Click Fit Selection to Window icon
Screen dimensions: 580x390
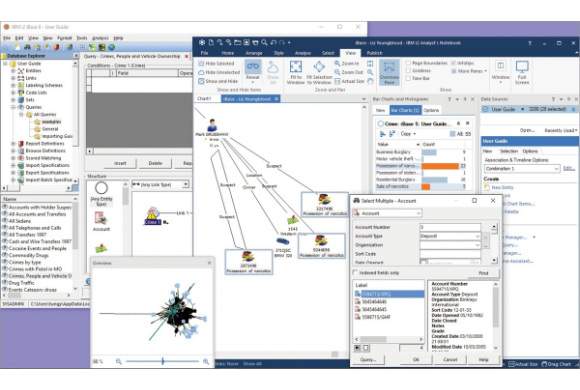(319, 67)
